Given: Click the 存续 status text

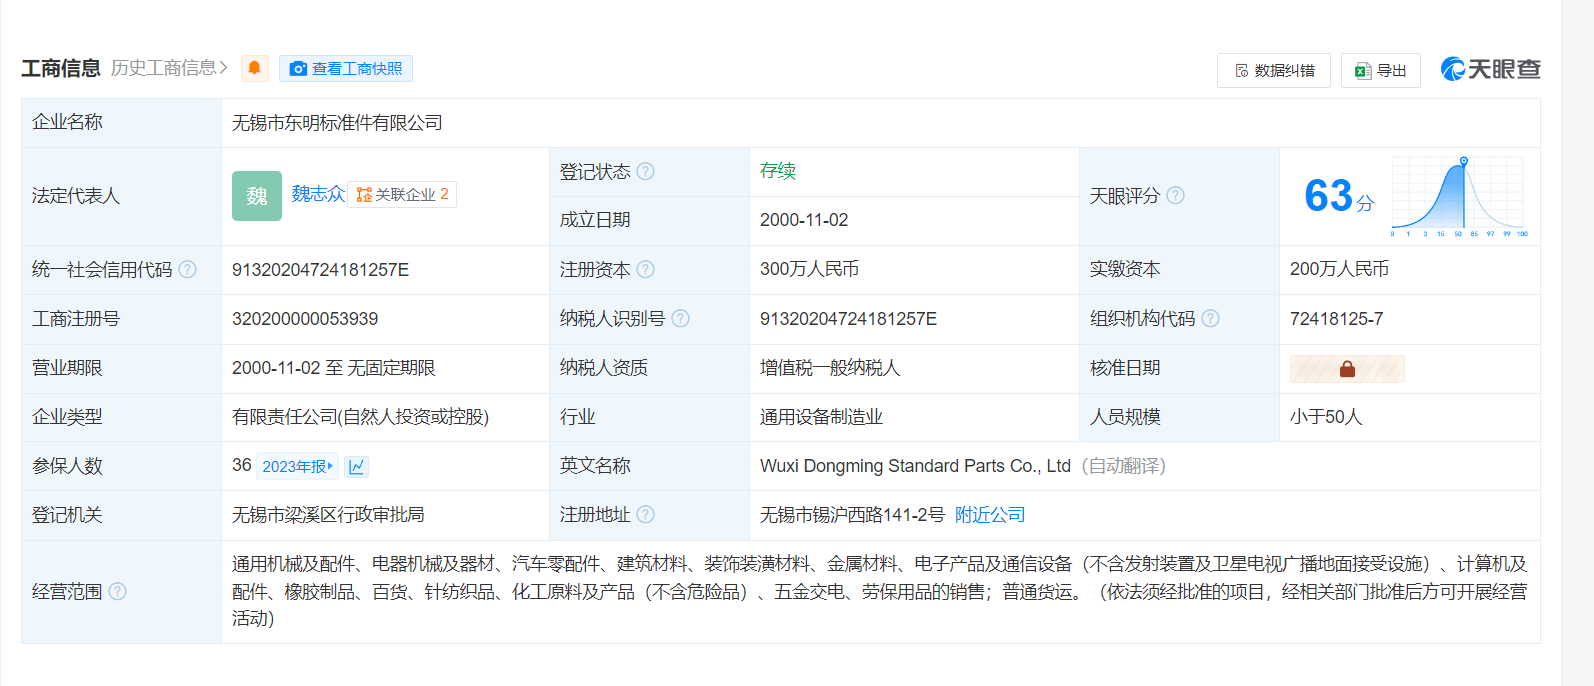Looking at the screenshot, I should (778, 171).
